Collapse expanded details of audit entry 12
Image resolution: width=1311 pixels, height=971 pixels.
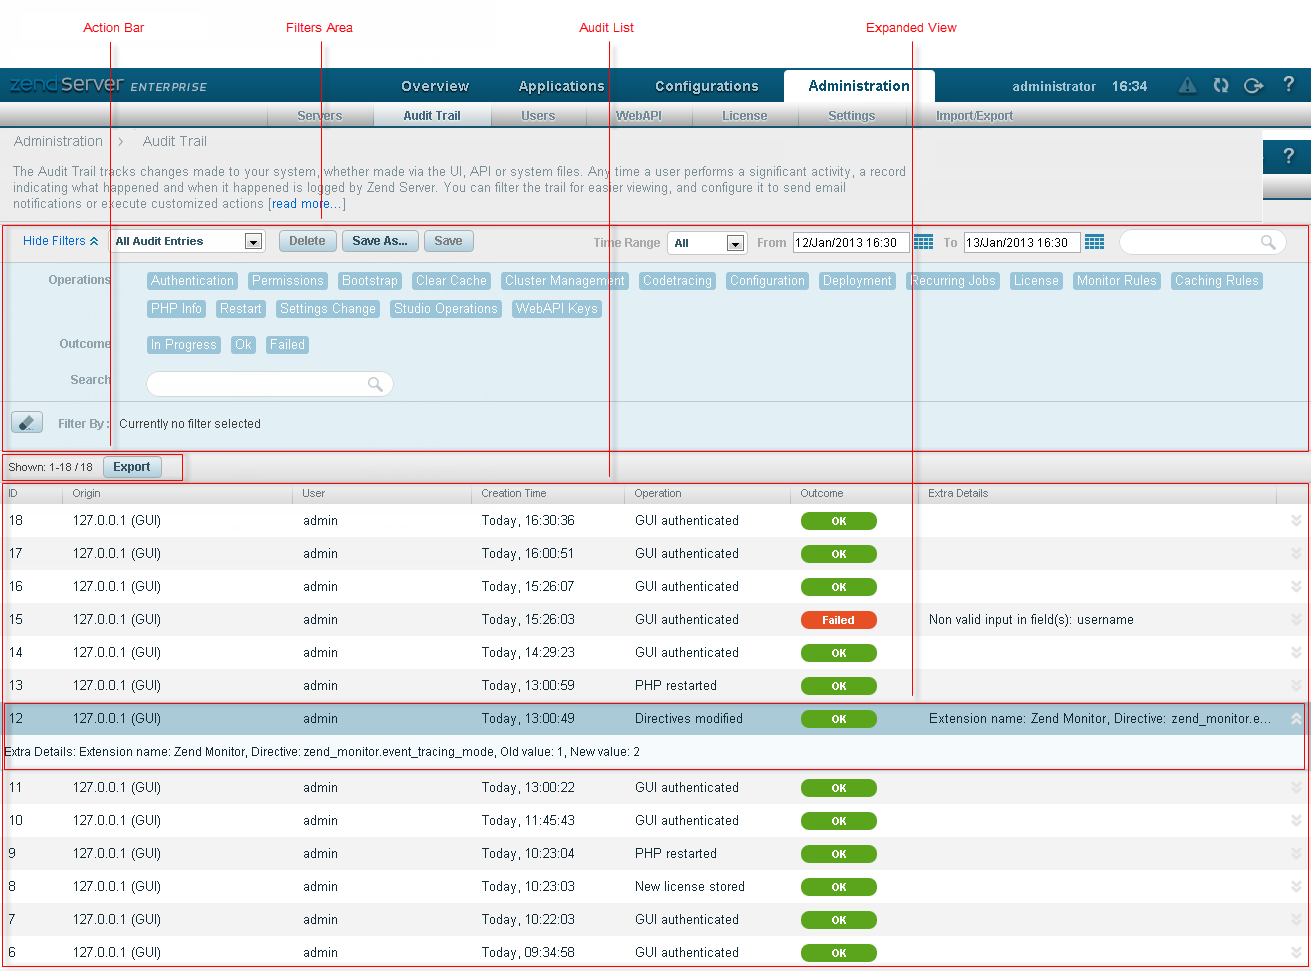coord(1296,719)
